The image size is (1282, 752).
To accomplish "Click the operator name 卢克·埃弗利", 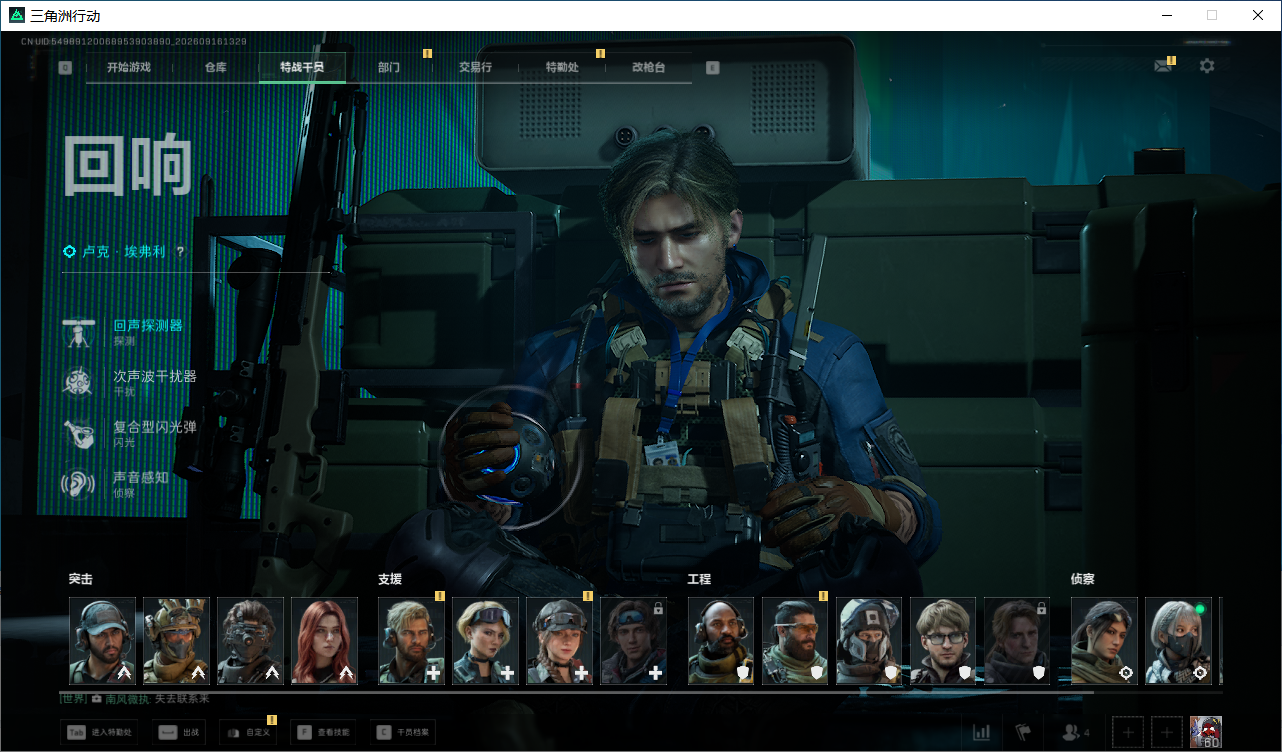I will [126, 252].
